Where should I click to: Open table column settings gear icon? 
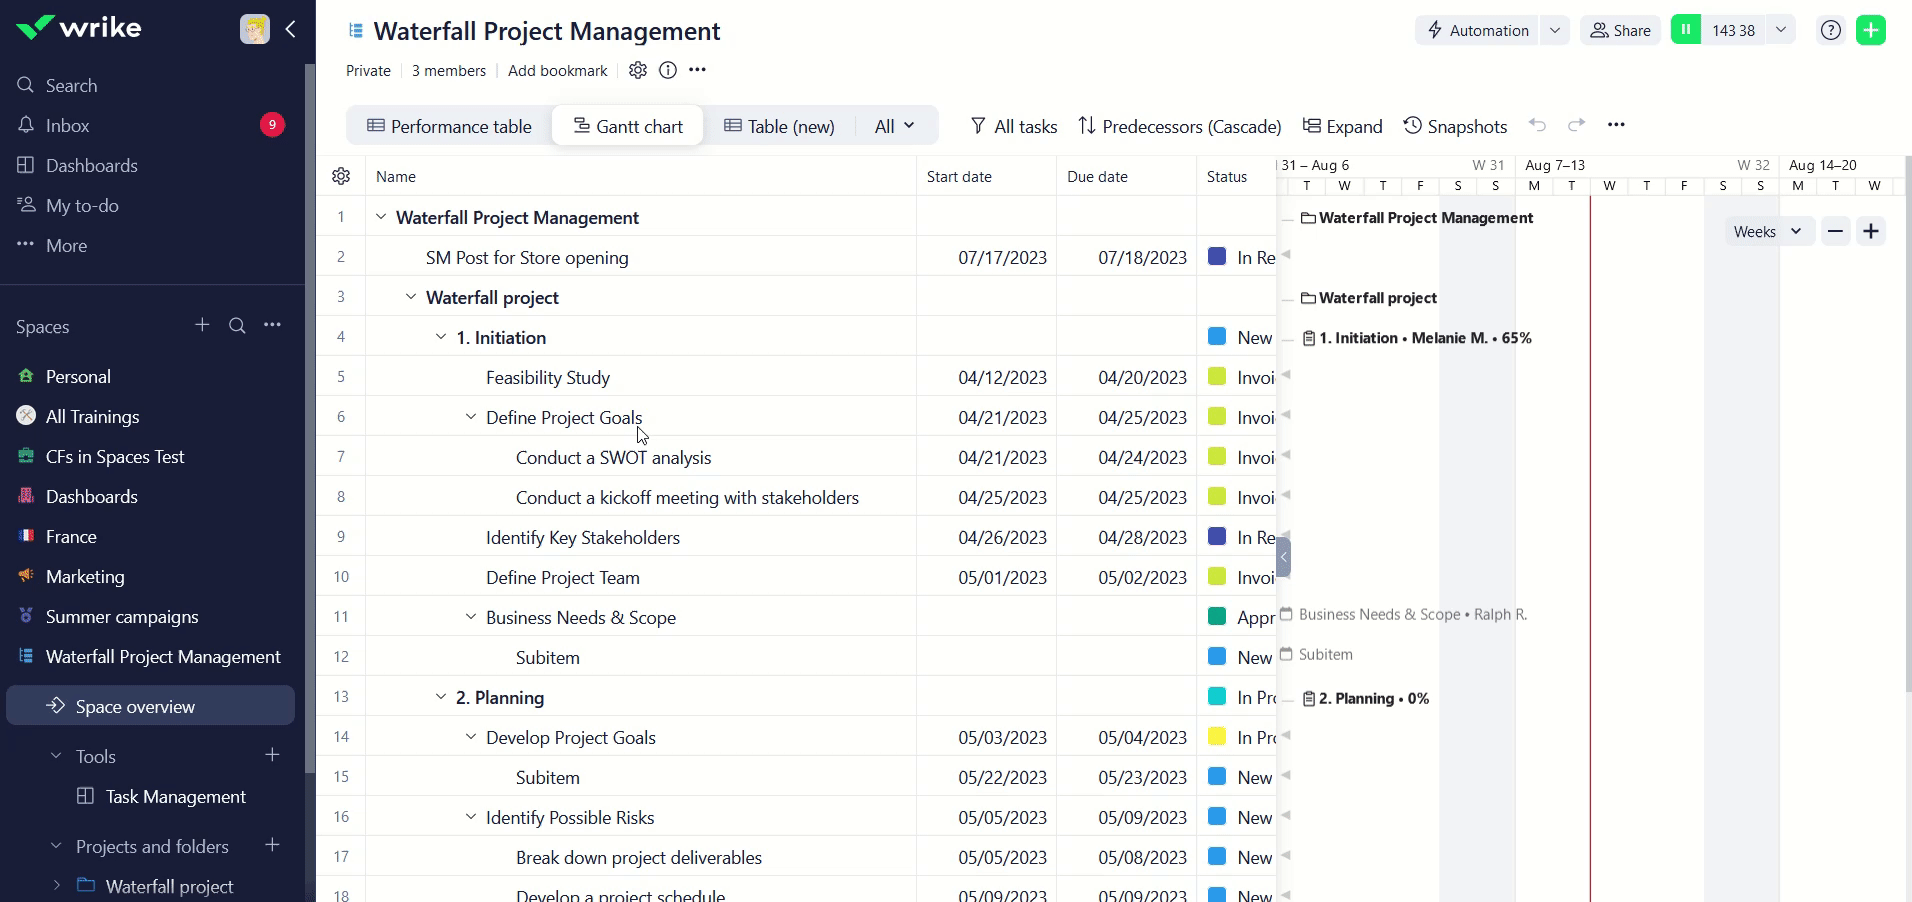tap(341, 176)
